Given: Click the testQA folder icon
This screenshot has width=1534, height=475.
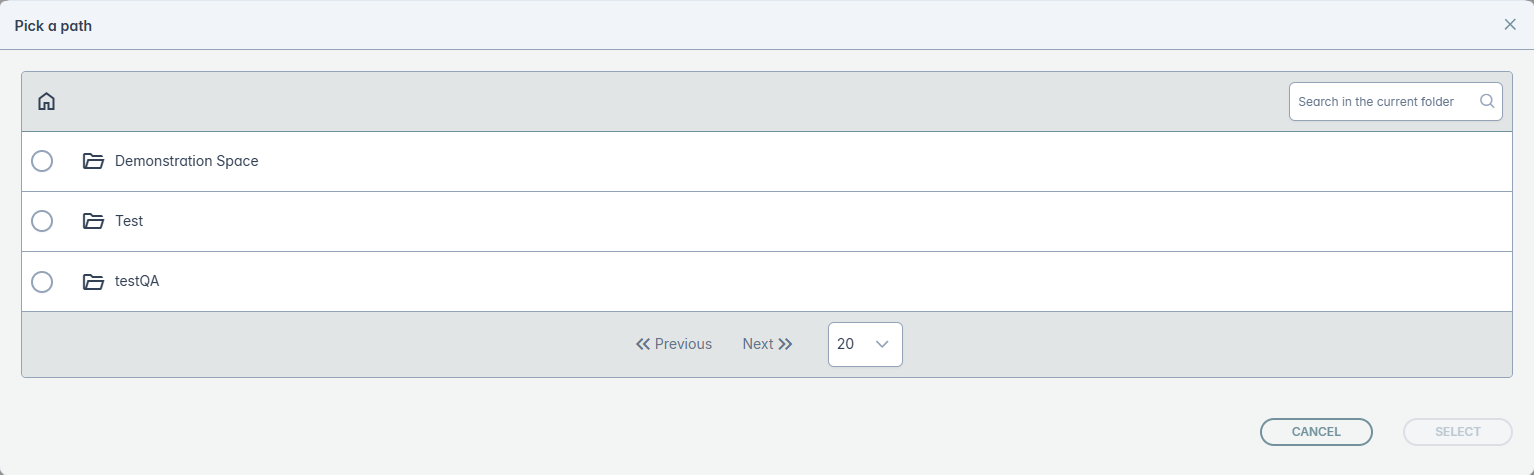Looking at the screenshot, I should coord(93,282).
